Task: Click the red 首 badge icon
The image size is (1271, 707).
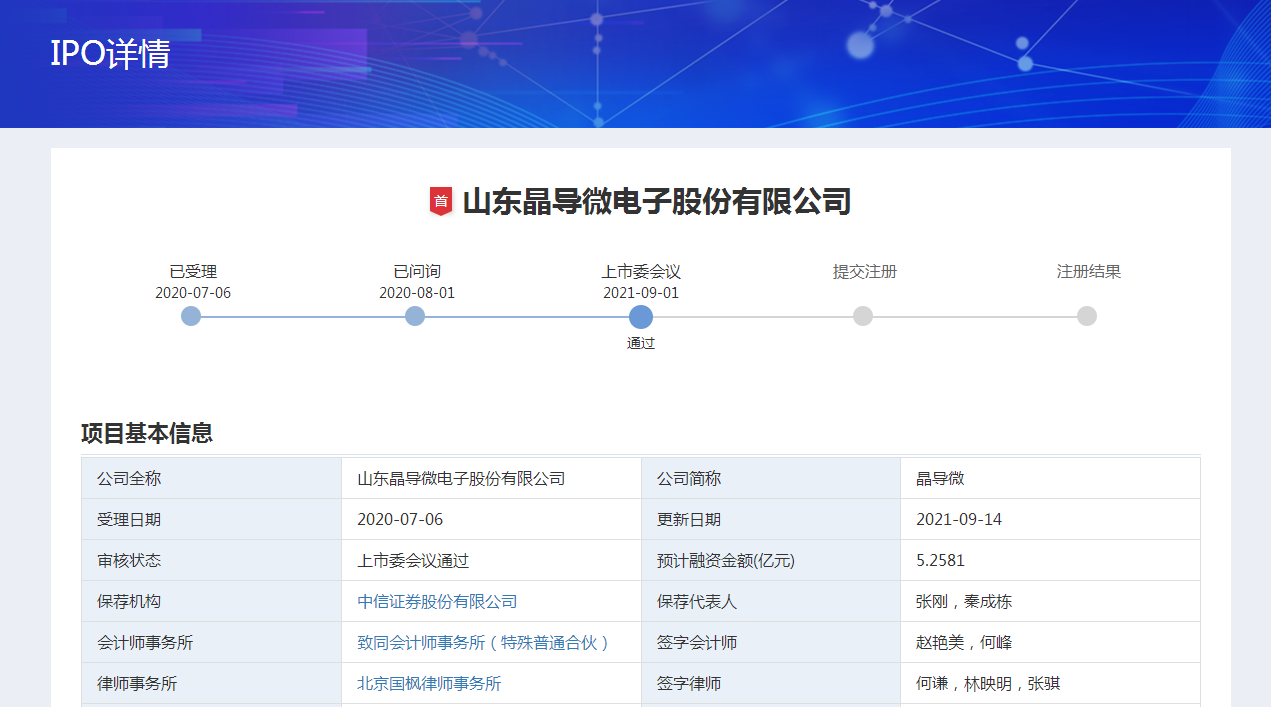Action: pos(441,201)
